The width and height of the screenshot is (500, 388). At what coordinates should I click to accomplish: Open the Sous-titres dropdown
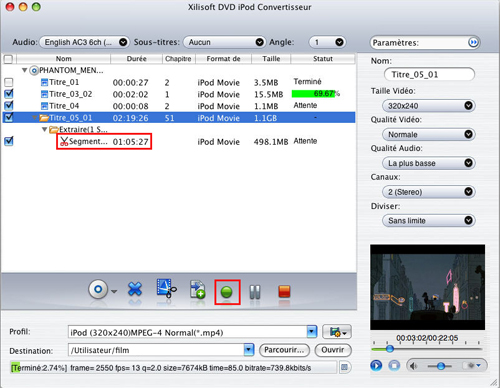coord(224,42)
